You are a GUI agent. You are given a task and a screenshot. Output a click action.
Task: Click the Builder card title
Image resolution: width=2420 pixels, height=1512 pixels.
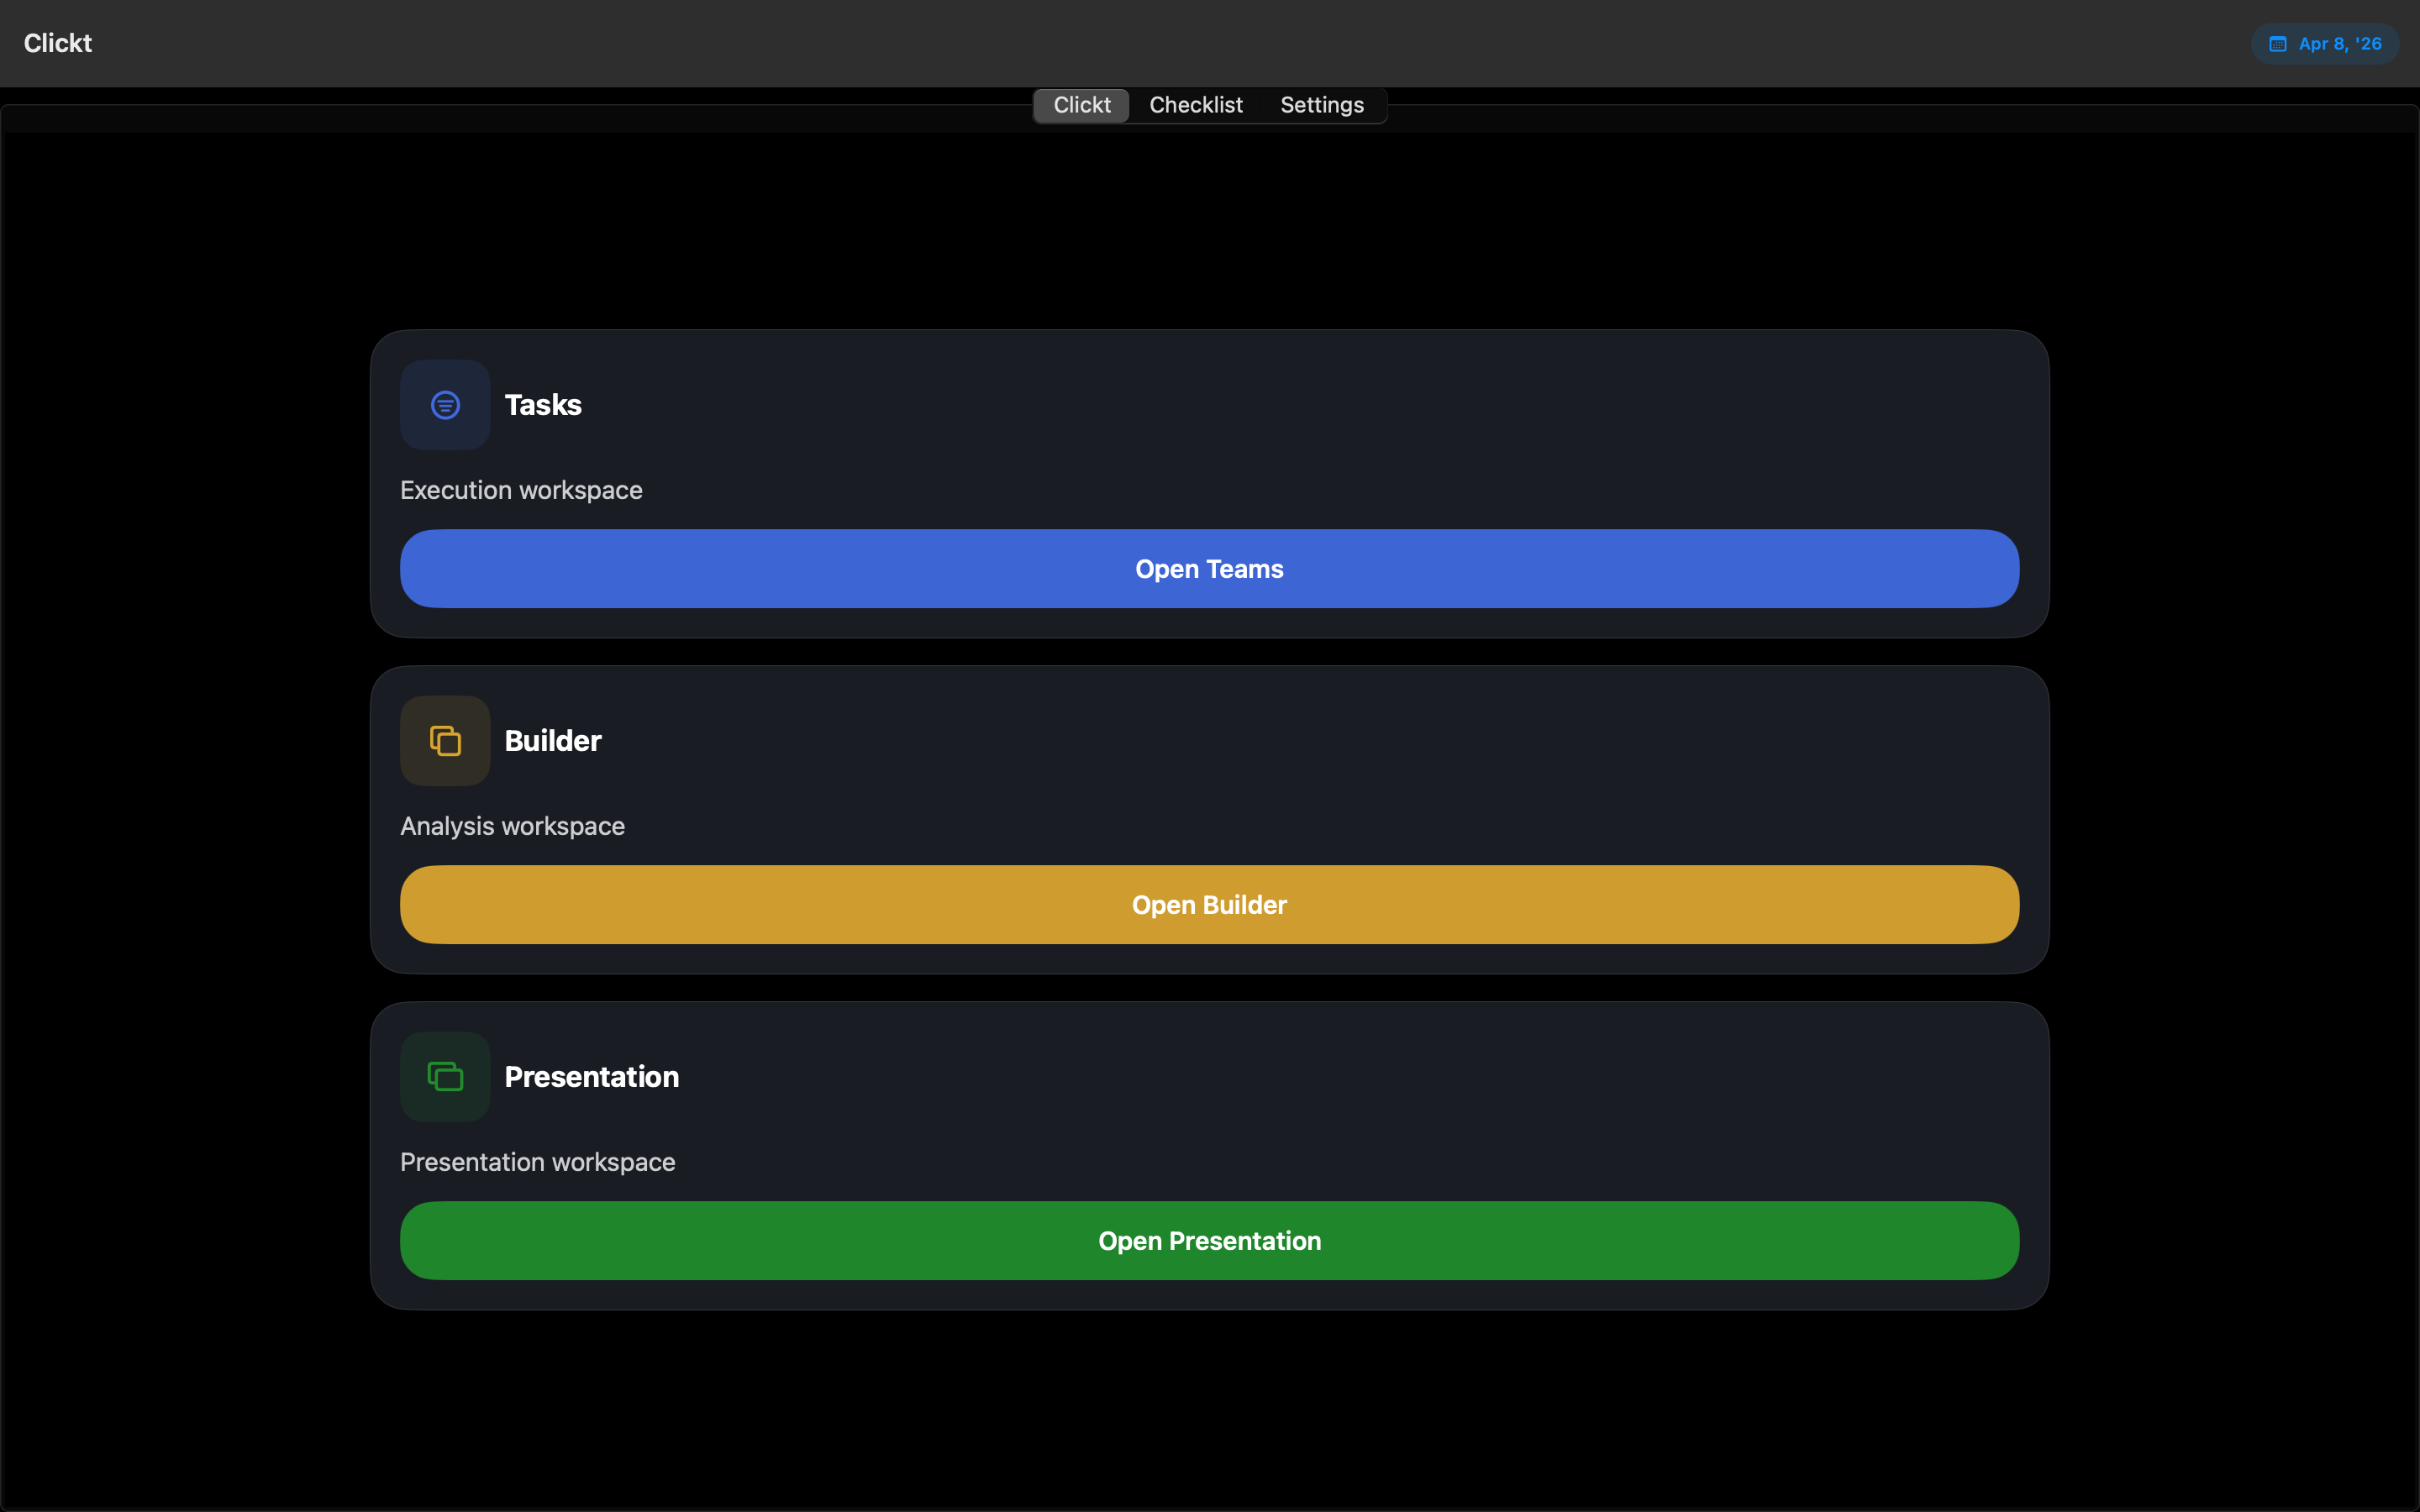point(551,740)
